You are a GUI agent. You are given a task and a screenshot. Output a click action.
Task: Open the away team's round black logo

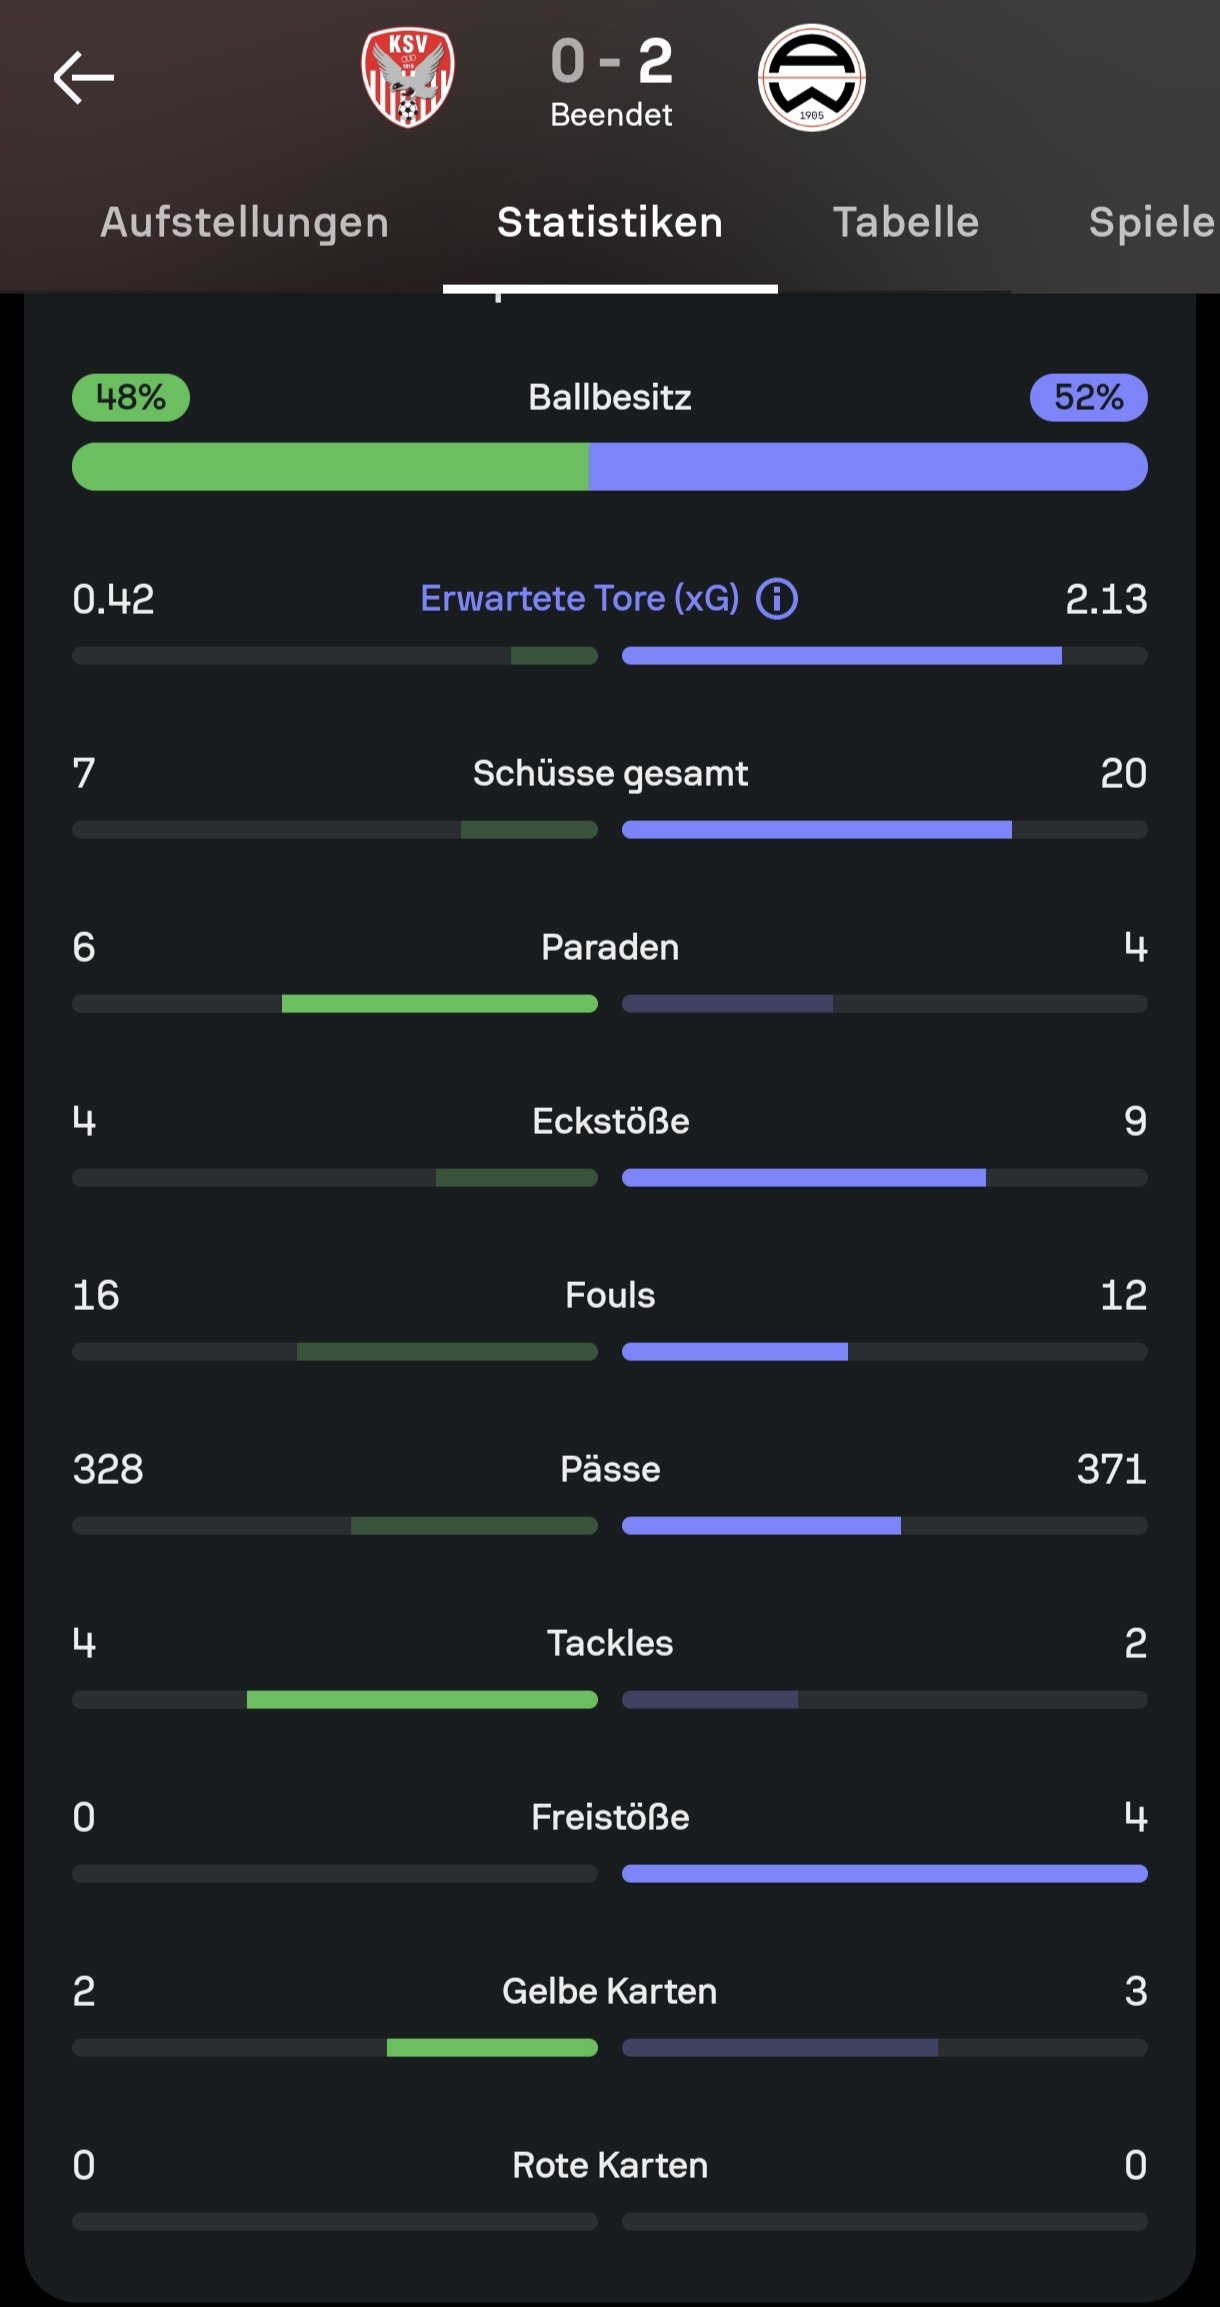[x=811, y=78]
